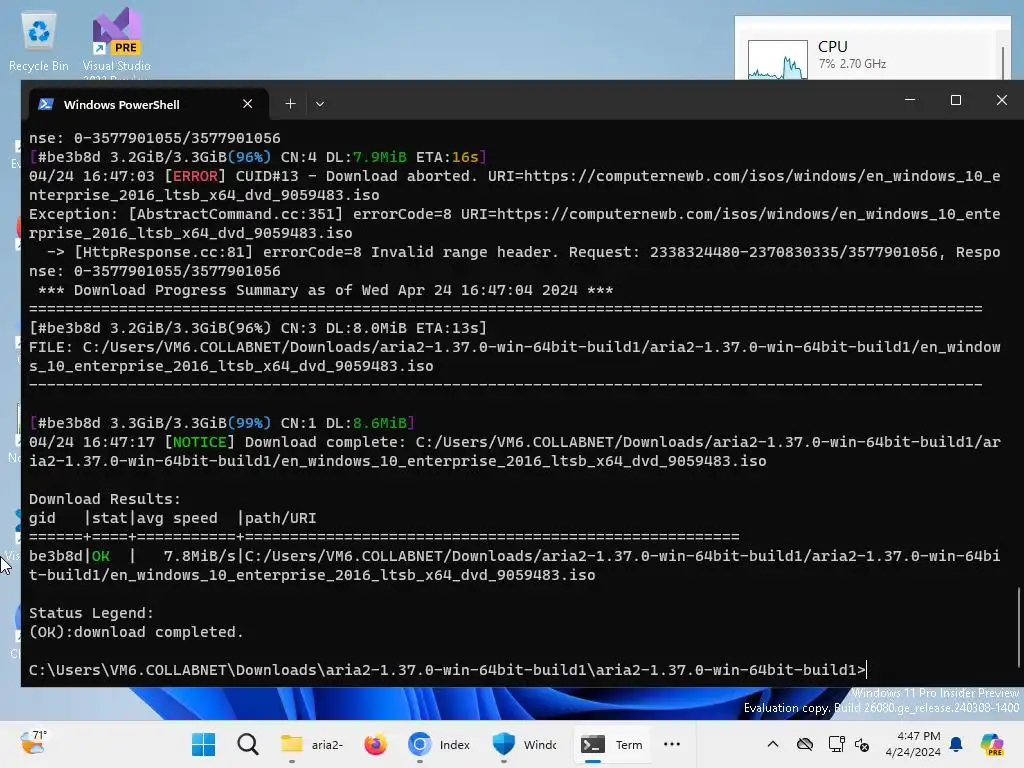
Task: Open Windows Security from taskbar
Action: pyautogui.click(x=524, y=744)
